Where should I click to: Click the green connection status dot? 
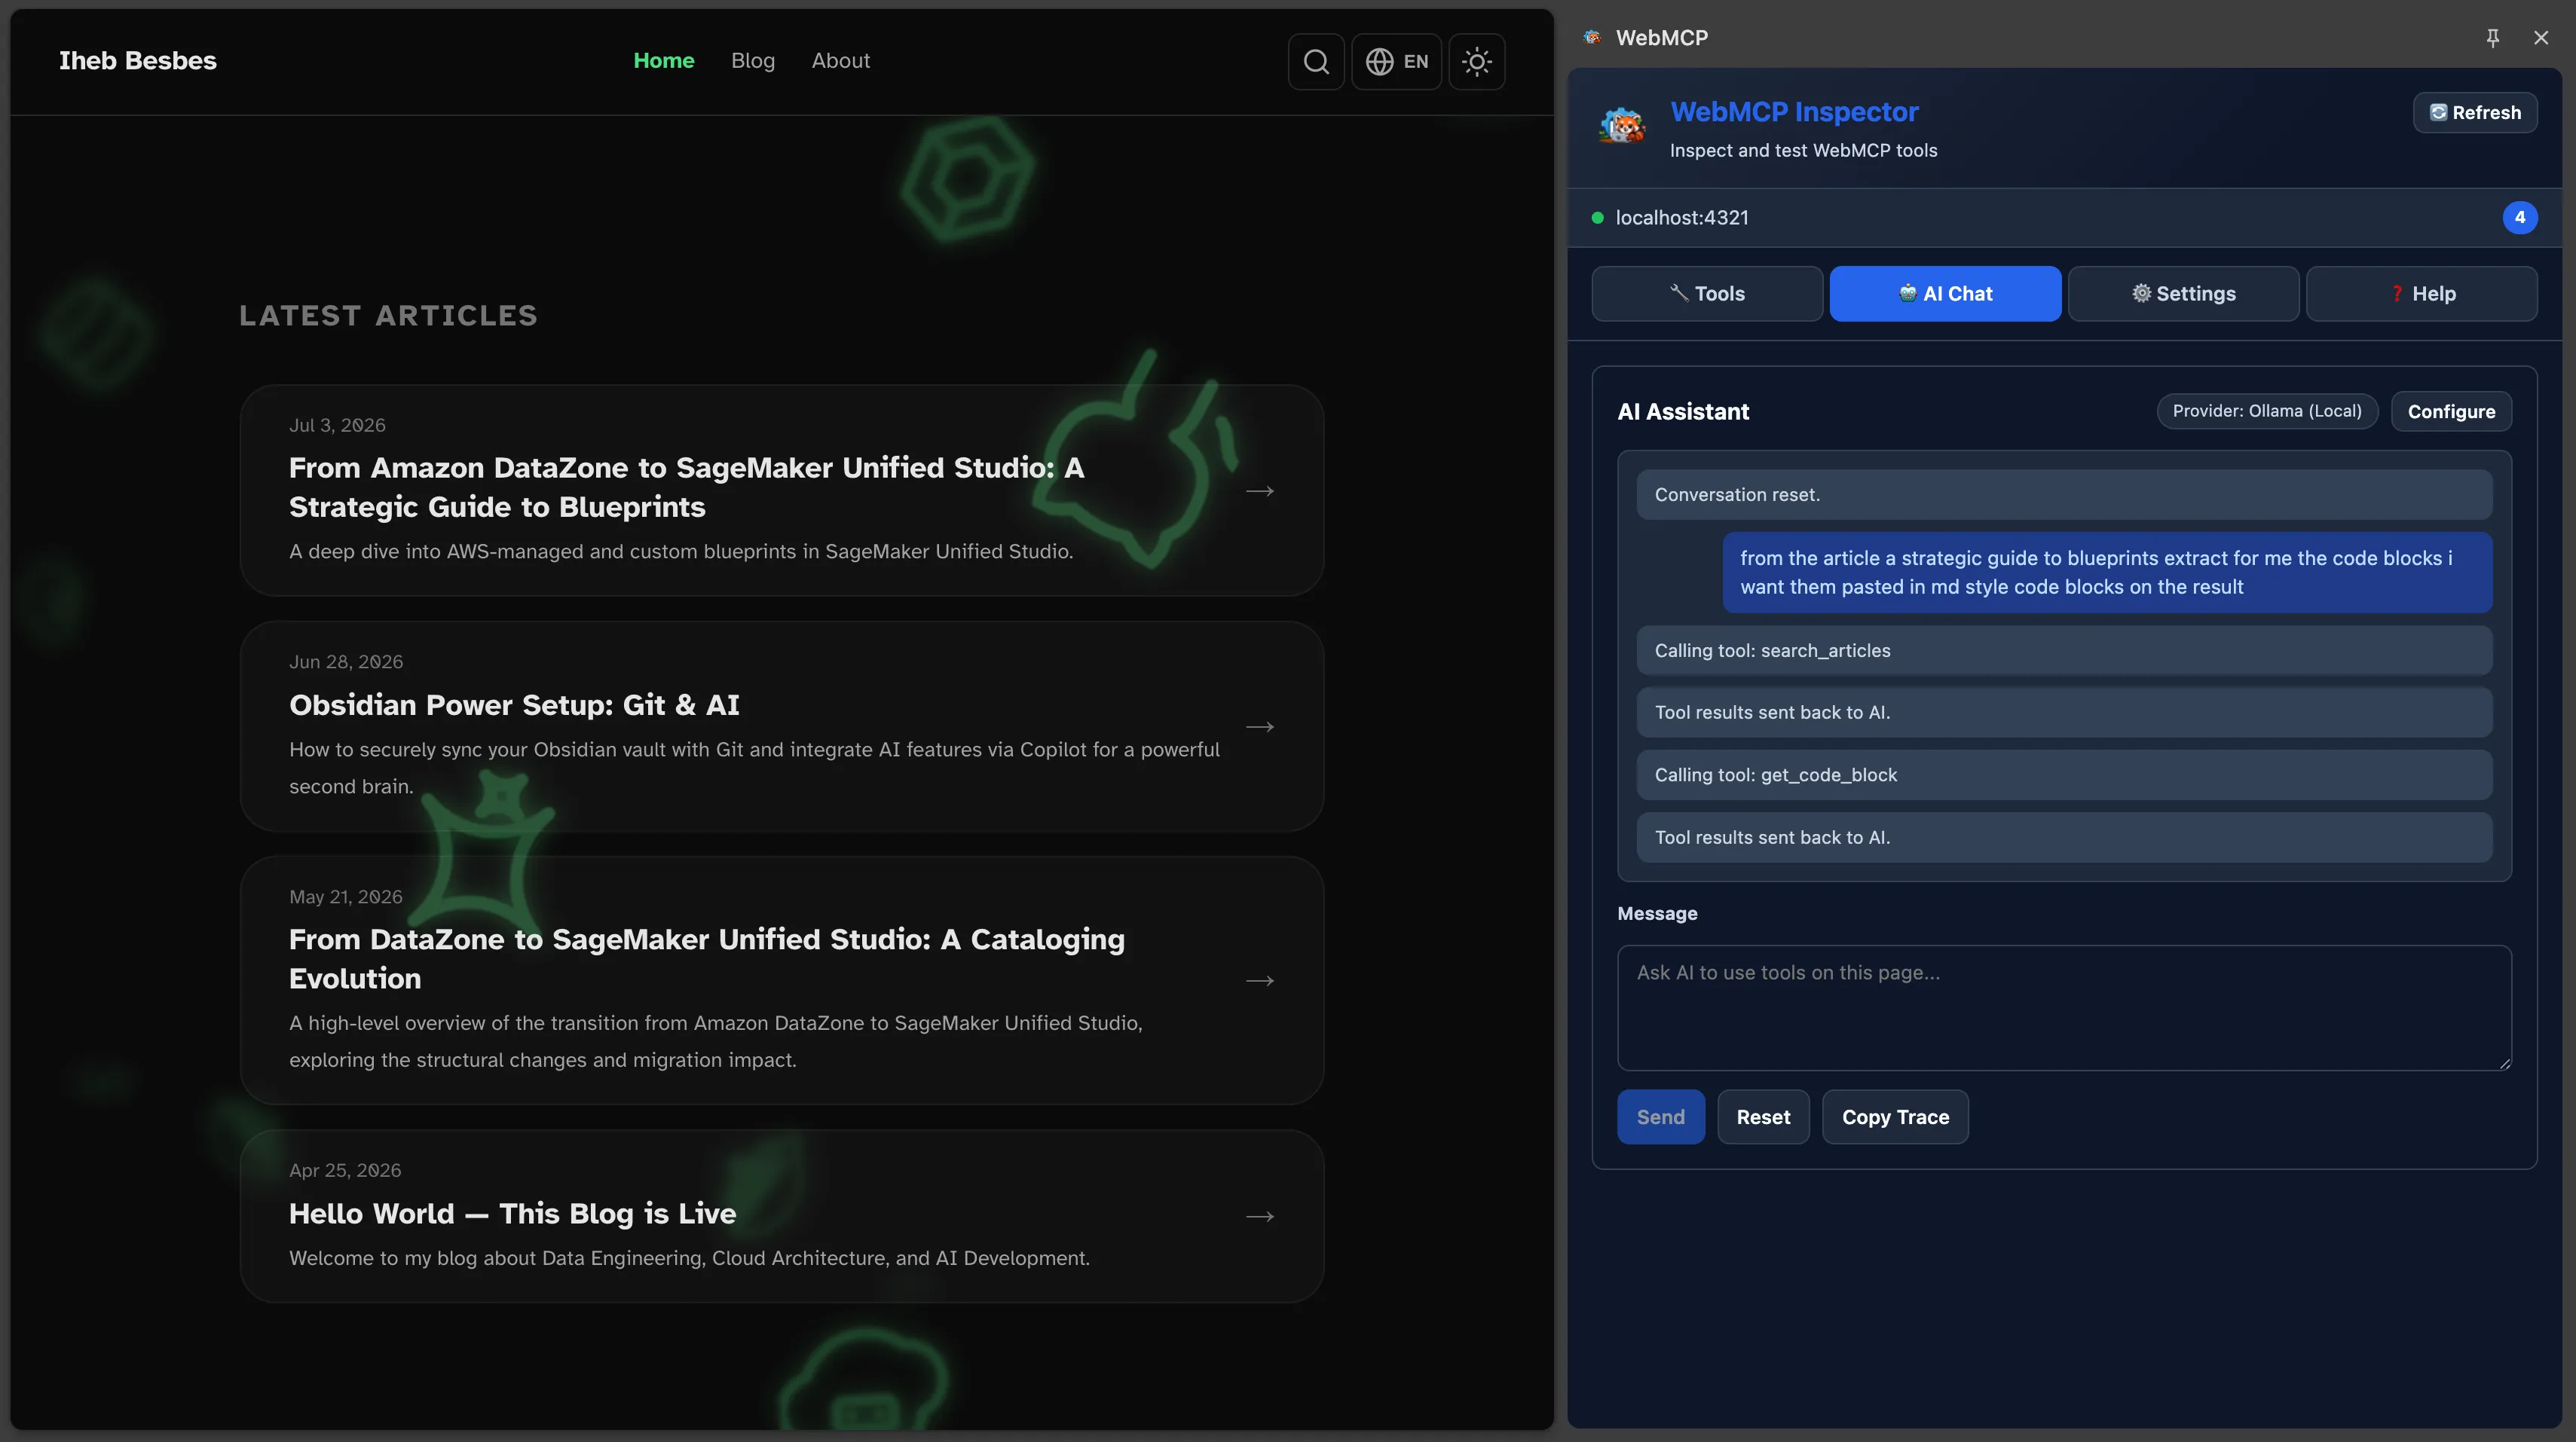(1597, 218)
